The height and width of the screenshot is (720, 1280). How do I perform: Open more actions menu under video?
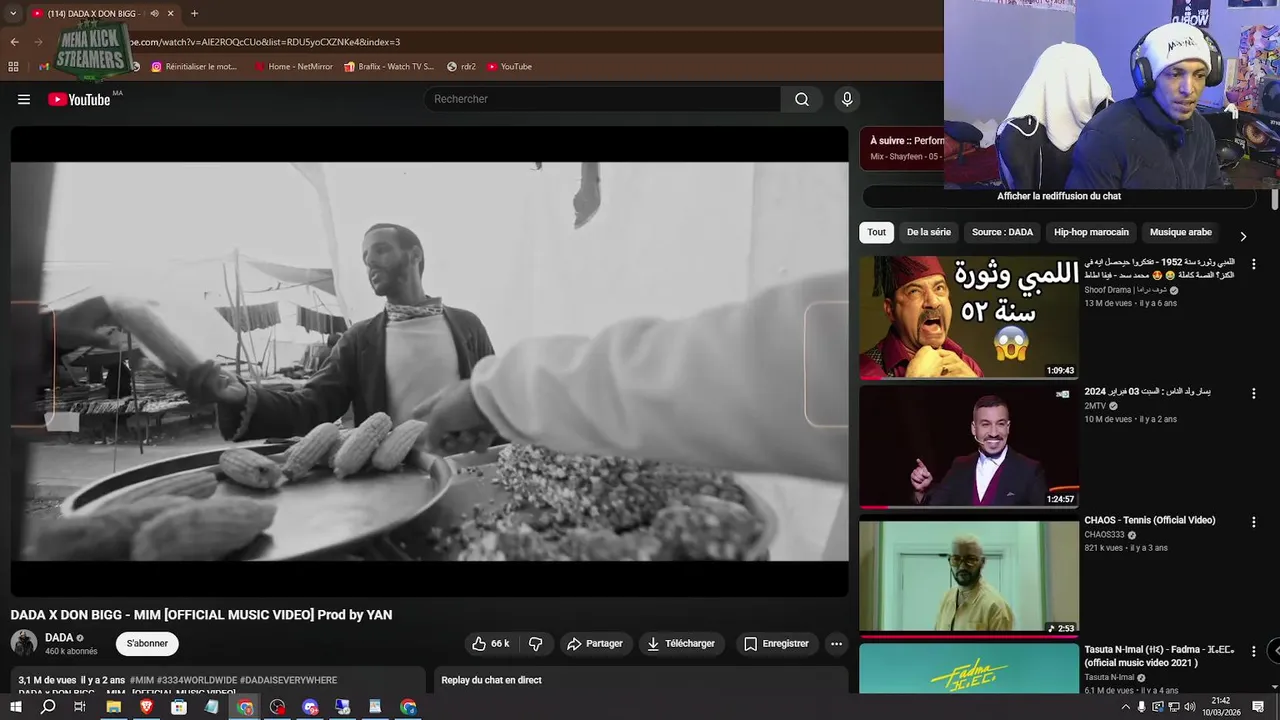pyautogui.click(x=836, y=644)
